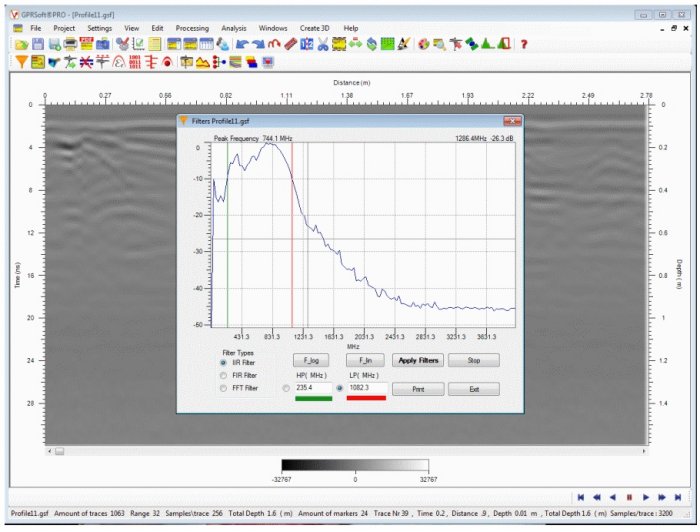
Task: Click the play forward arrow button
Action: [x=646, y=496]
